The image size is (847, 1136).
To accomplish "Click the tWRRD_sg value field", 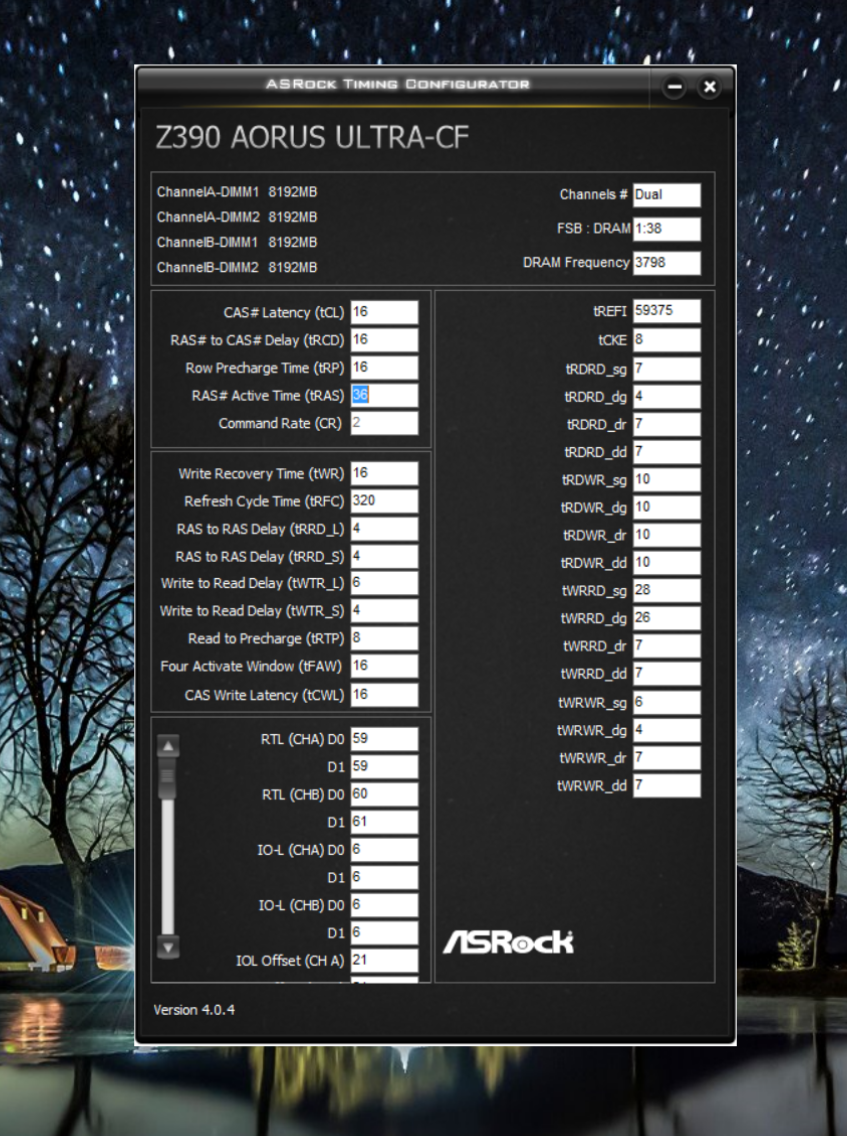I will pos(667,590).
